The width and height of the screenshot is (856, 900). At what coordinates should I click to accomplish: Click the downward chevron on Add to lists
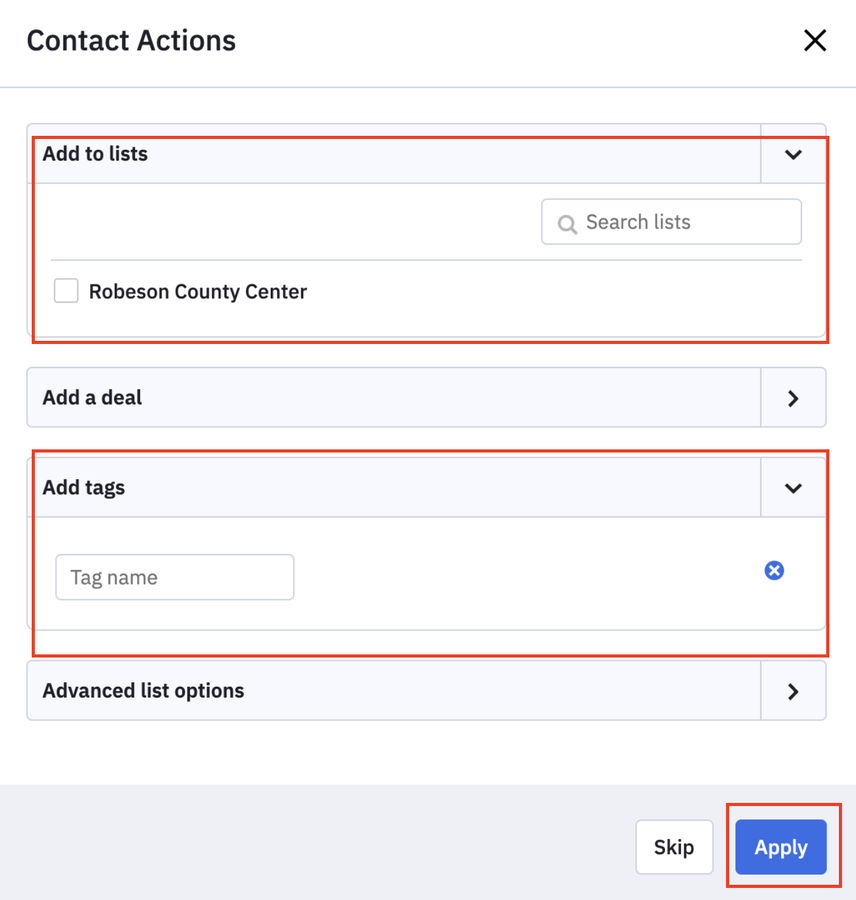pyautogui.click(x=793, y=155)
